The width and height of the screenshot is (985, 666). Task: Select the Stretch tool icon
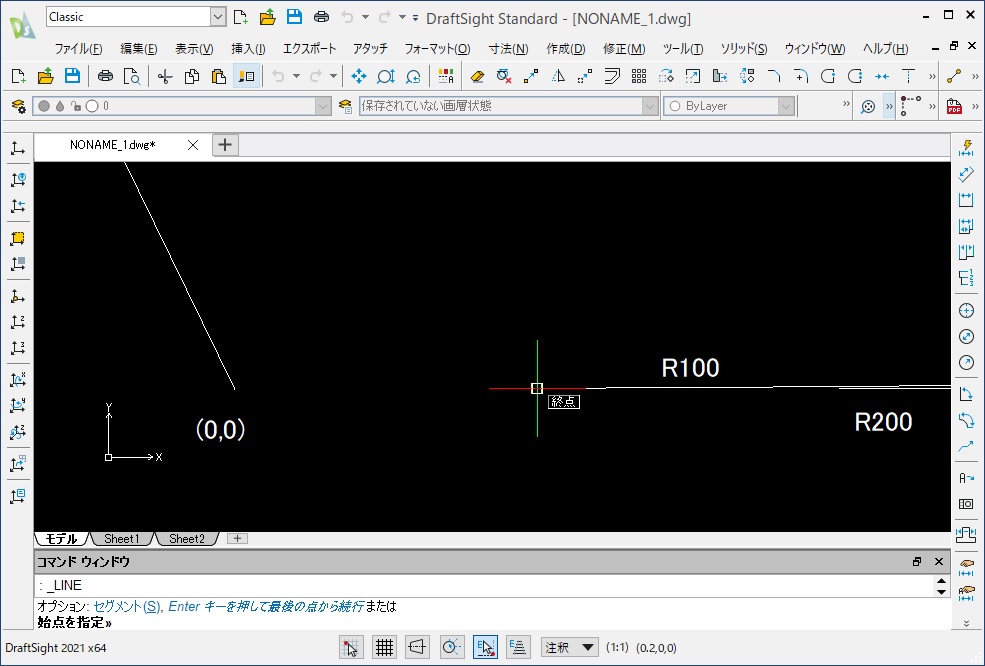click(x=720, y=77)
